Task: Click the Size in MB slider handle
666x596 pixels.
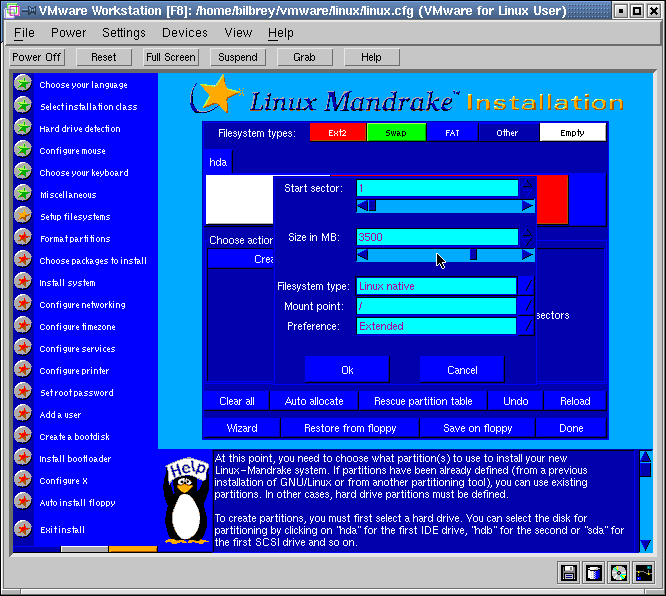Action: point(473,255)
